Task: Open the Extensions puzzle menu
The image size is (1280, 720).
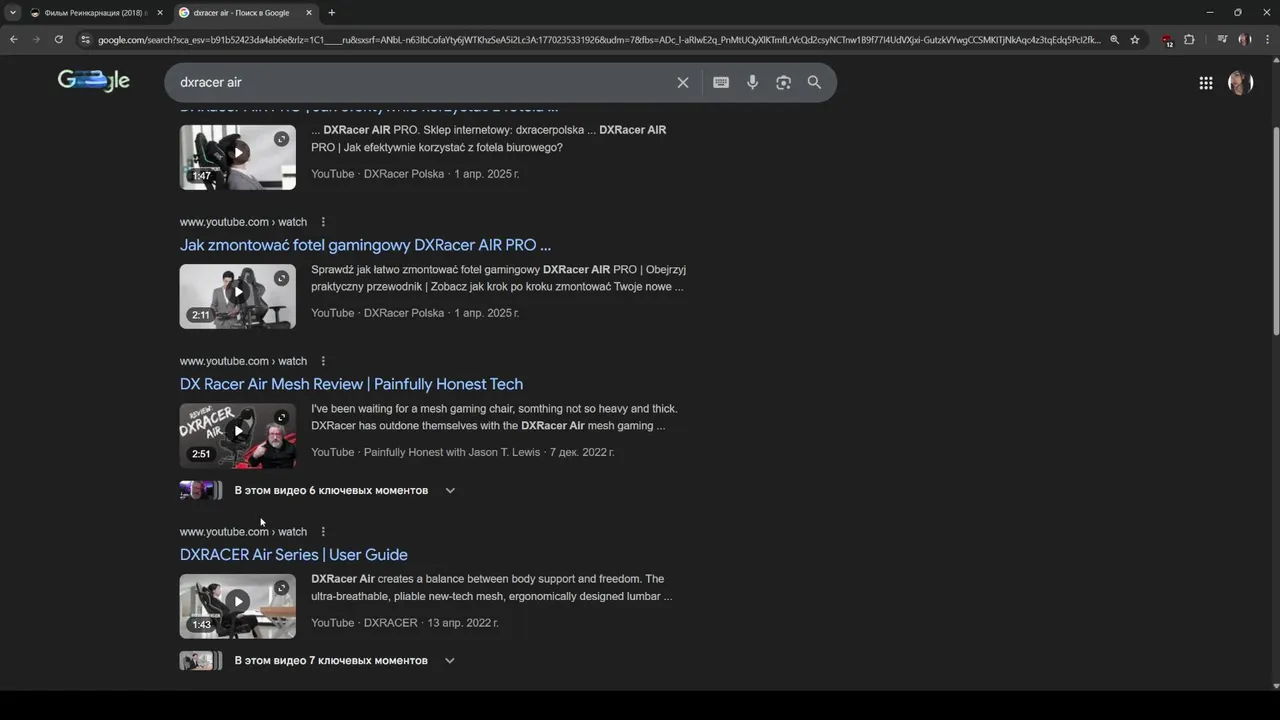Action: 1189,40
